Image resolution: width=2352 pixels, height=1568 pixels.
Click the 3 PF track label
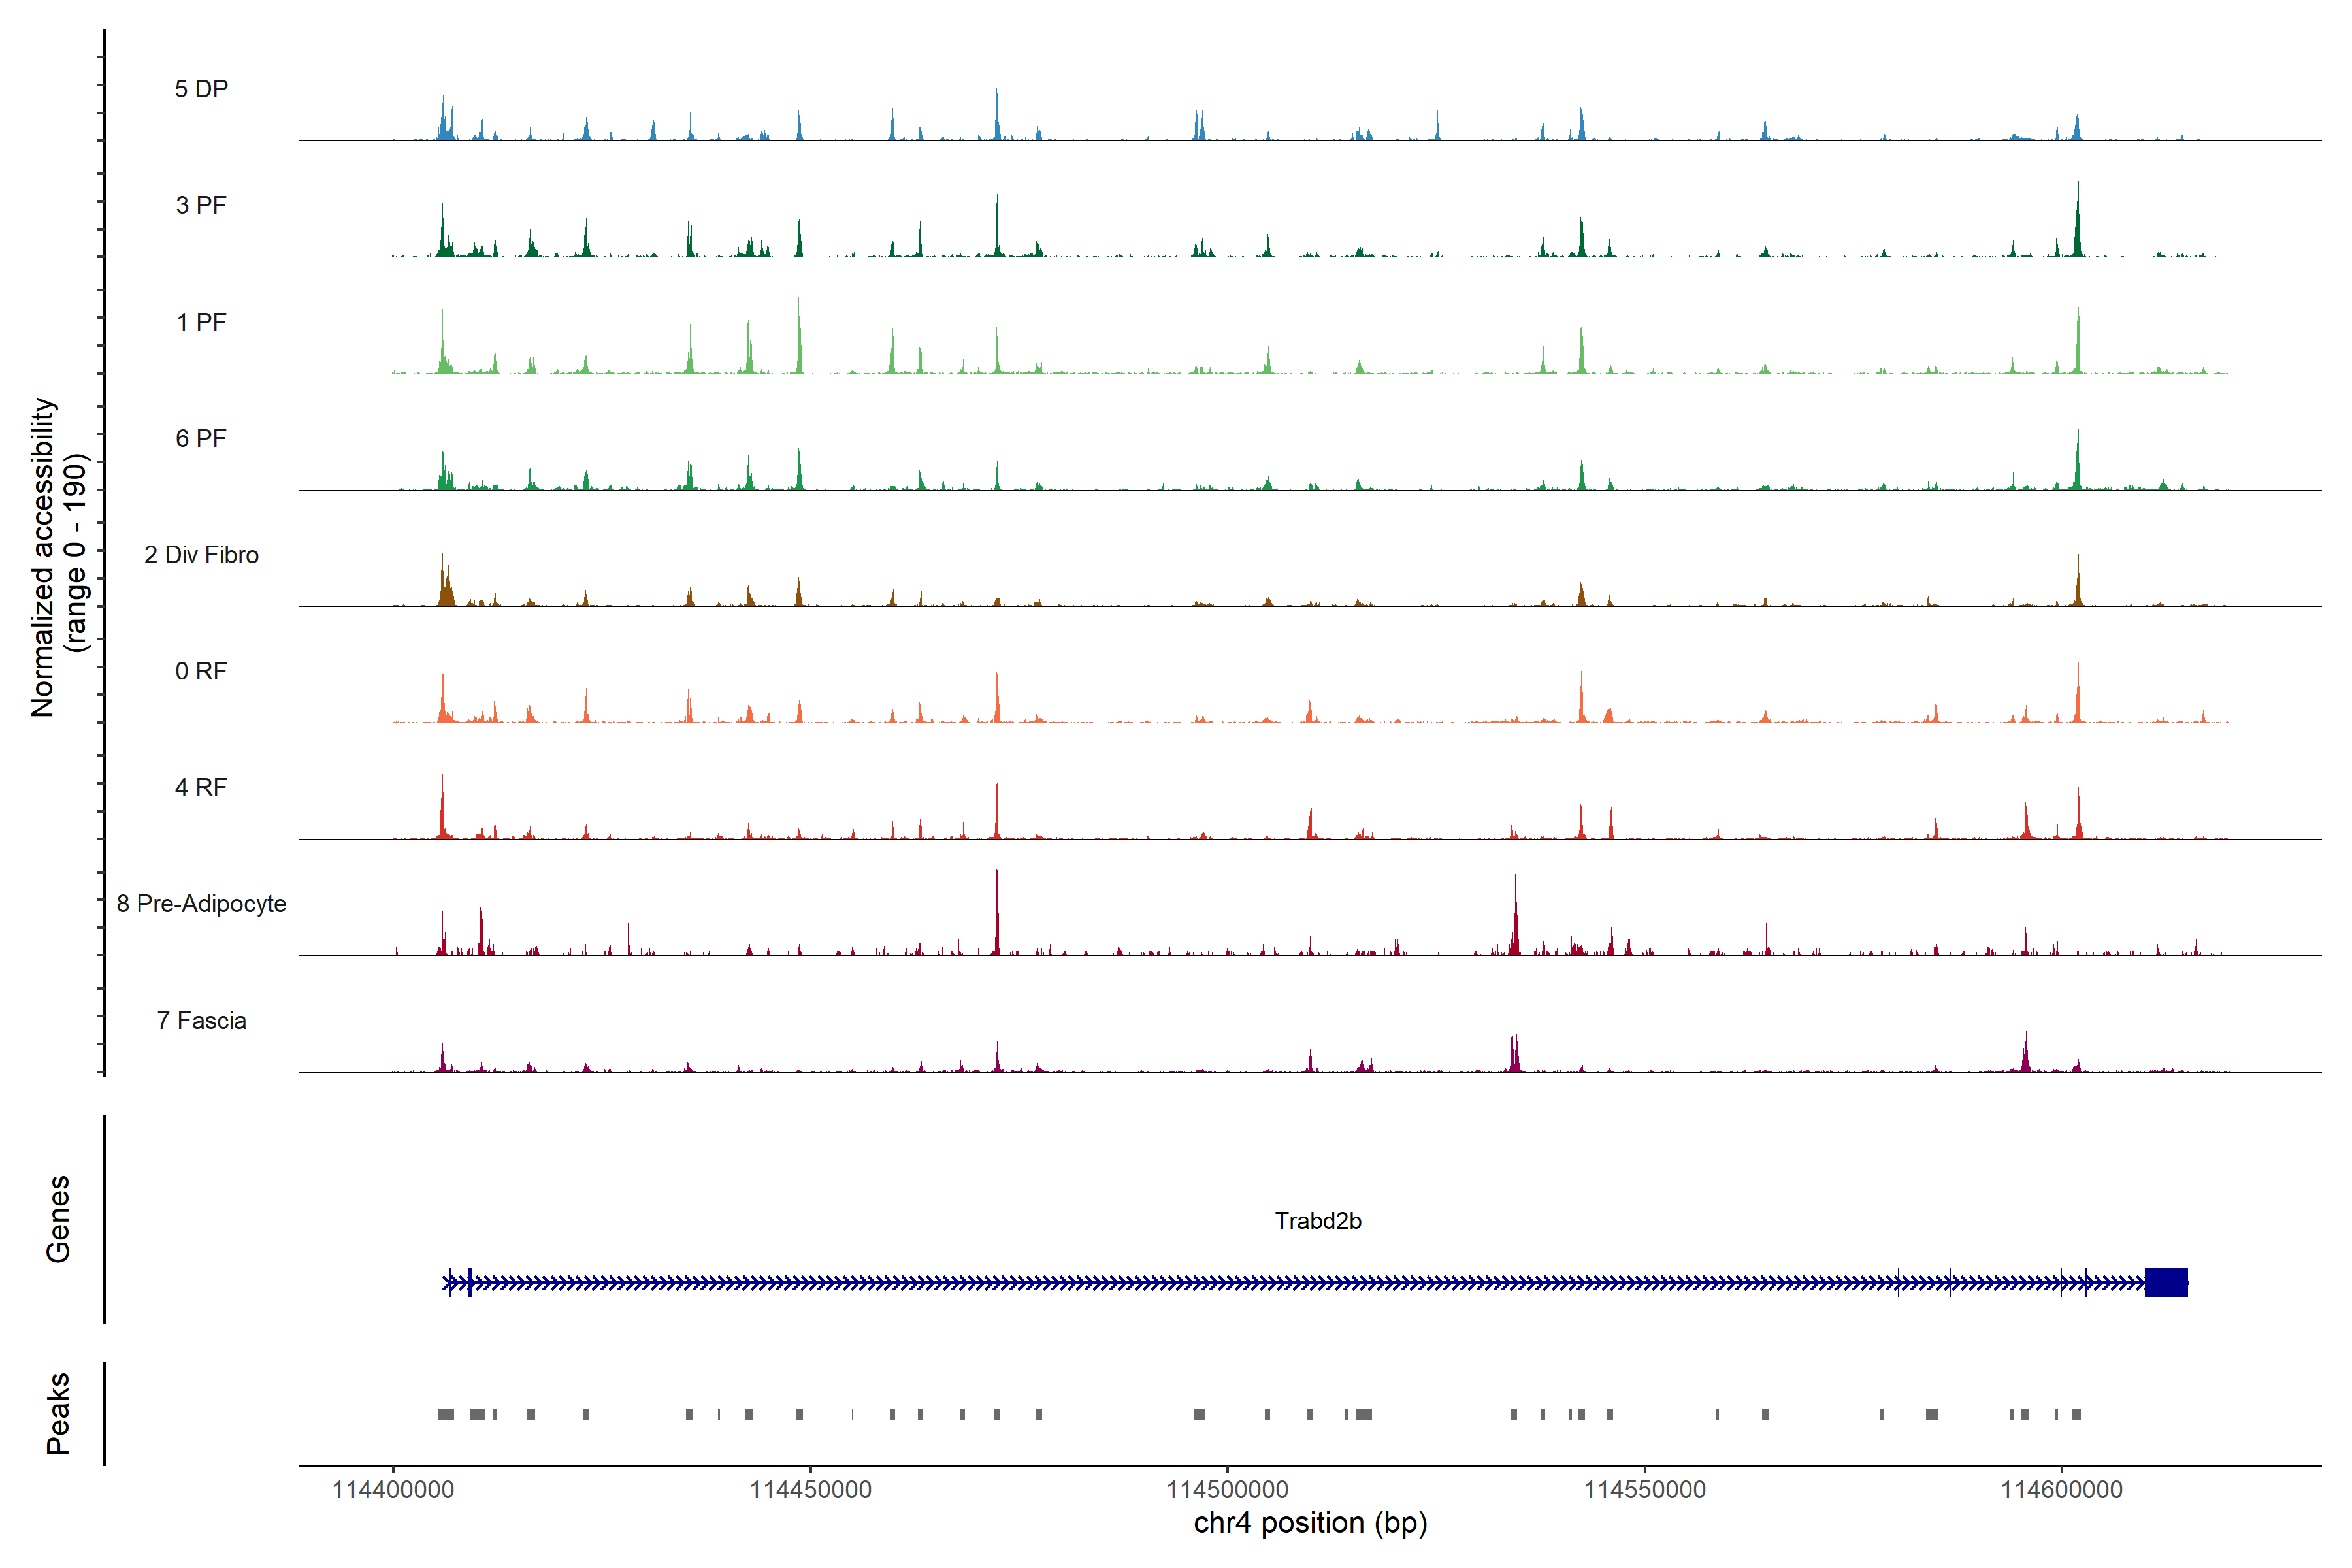click(x=201, y=205)
